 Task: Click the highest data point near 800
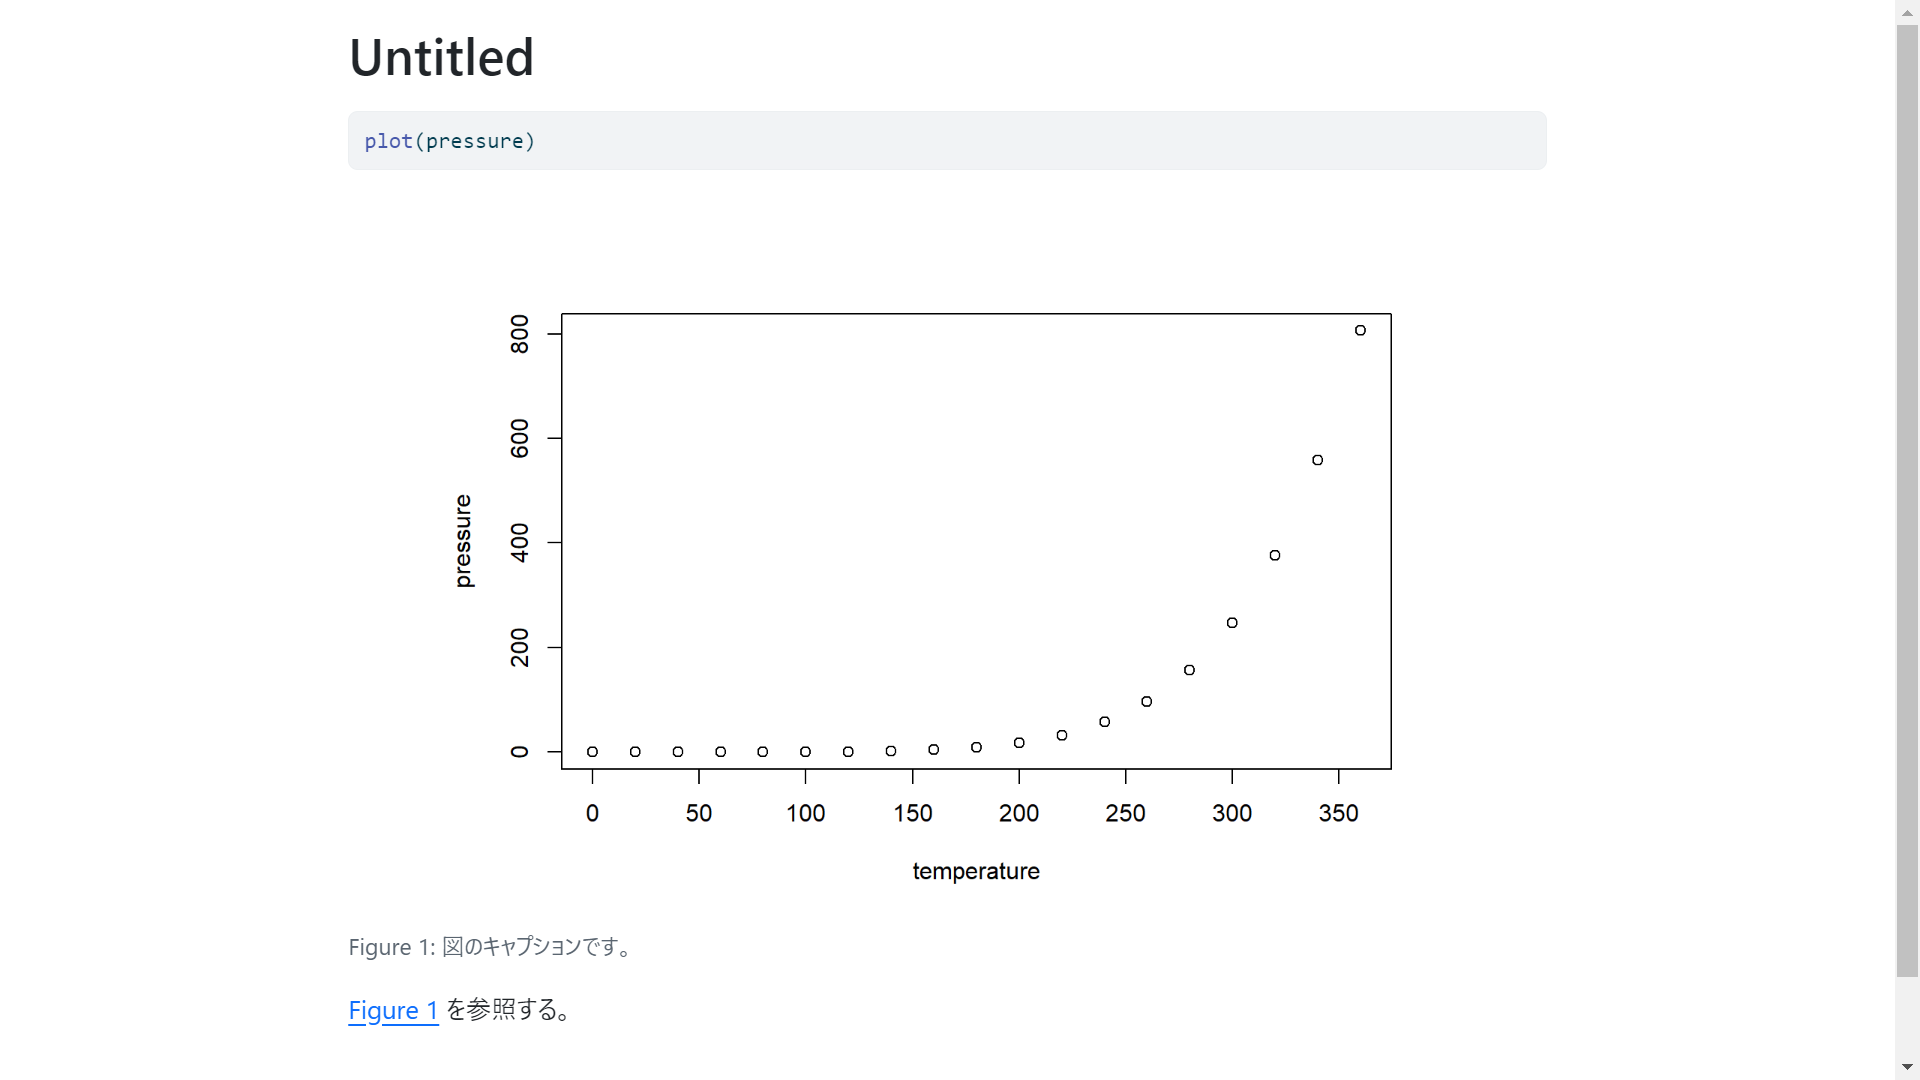1360,330
